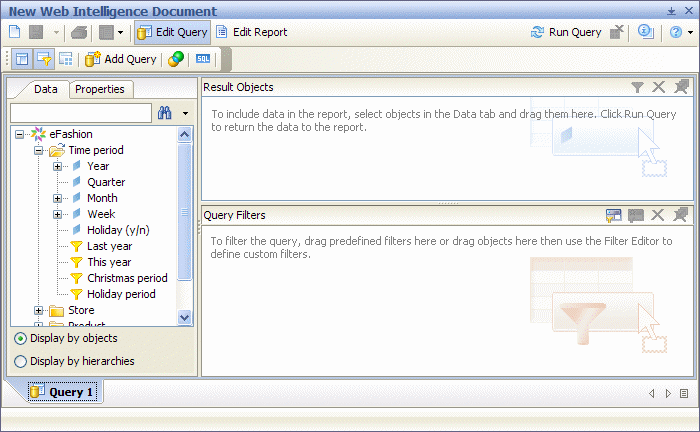Expand the Month dimension node
700x432 pixels.
tap(57, 198)
